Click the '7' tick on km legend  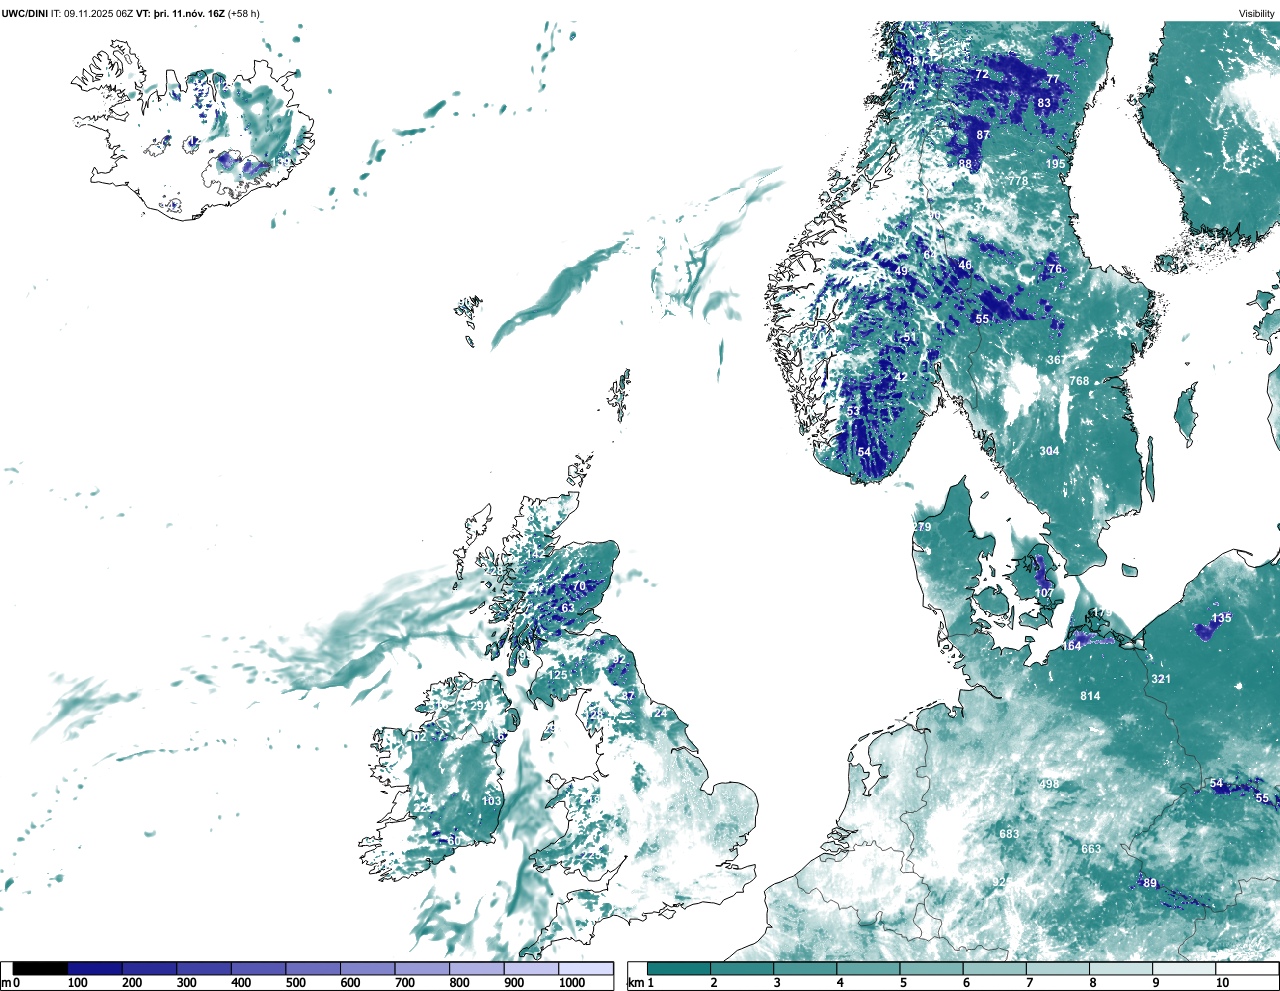tap(1029, 983)
